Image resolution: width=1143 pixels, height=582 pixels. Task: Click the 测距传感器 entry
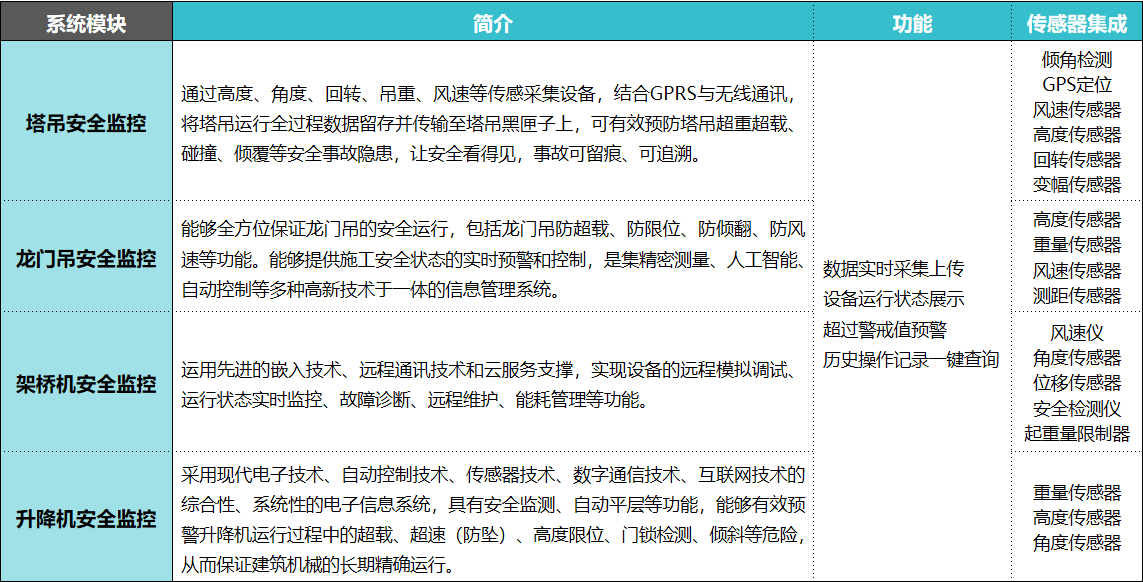[1077, 296]
